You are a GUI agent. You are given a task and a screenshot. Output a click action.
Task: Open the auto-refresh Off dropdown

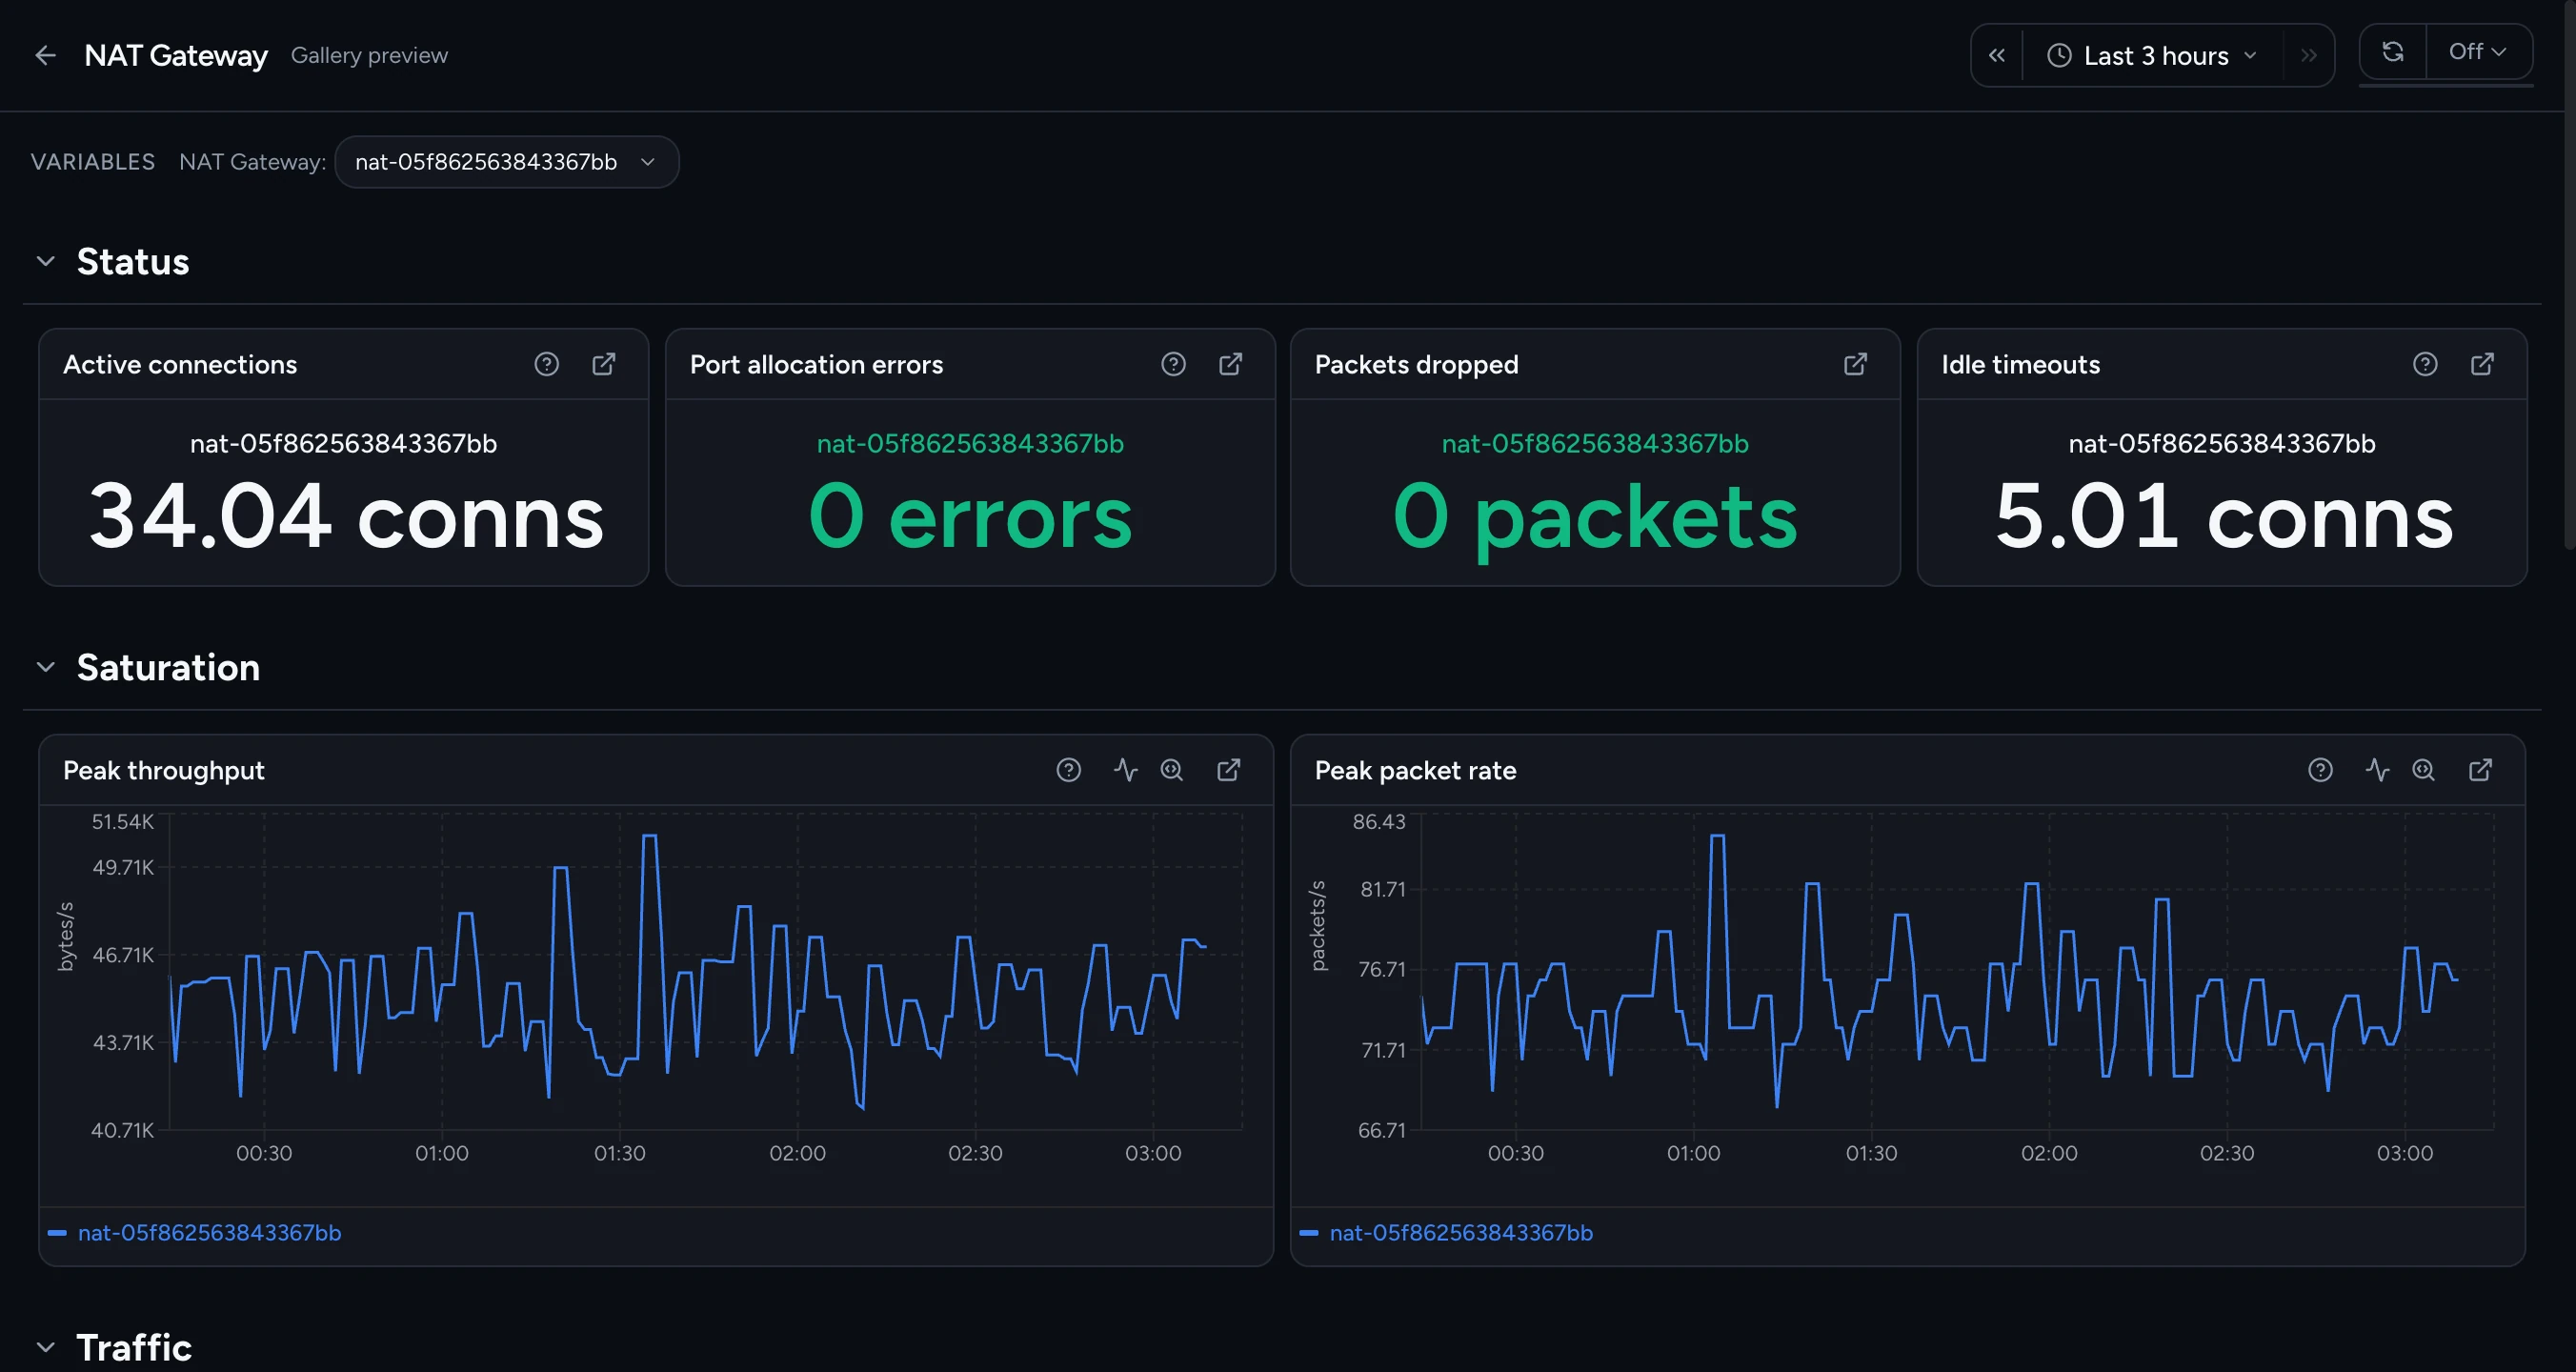tap(2478, 51)
